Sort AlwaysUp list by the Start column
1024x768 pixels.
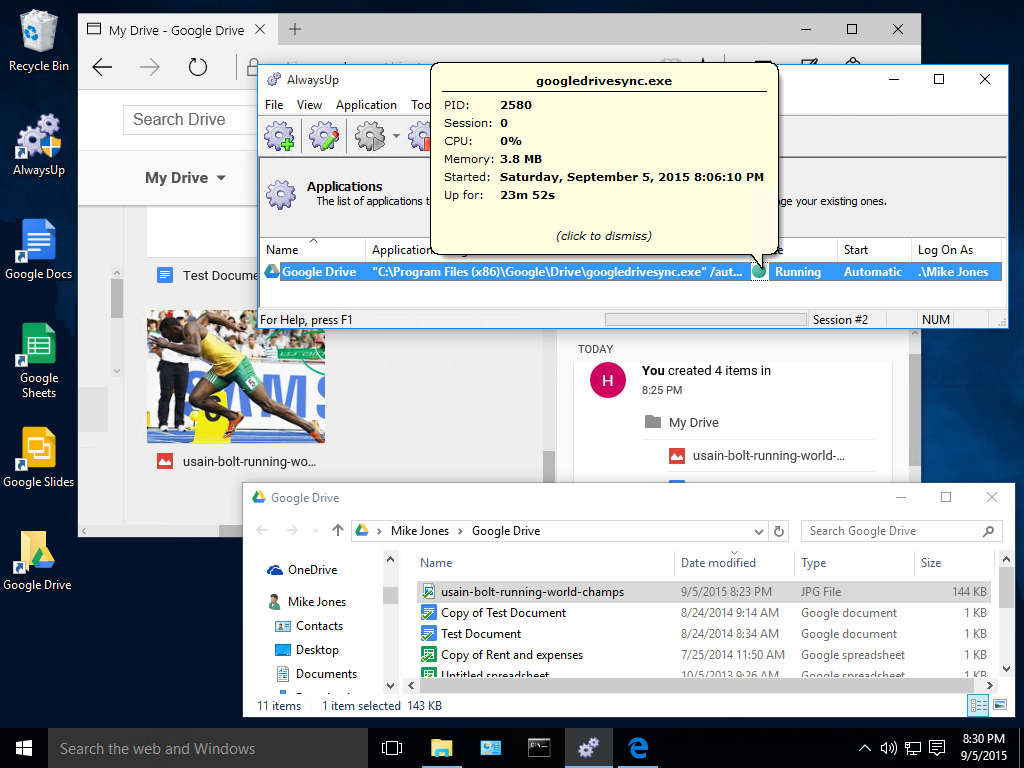pyautogui.click(x=873, y=249)
